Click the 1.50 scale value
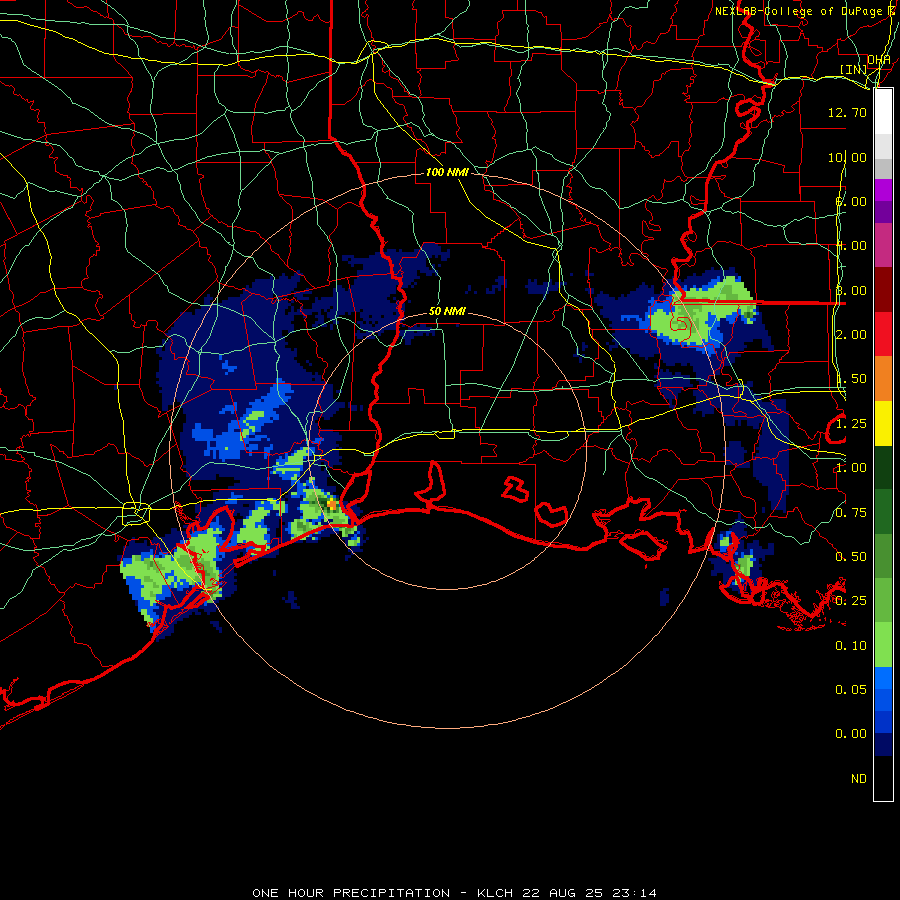 pyautogui.click(x=851, y=379)
